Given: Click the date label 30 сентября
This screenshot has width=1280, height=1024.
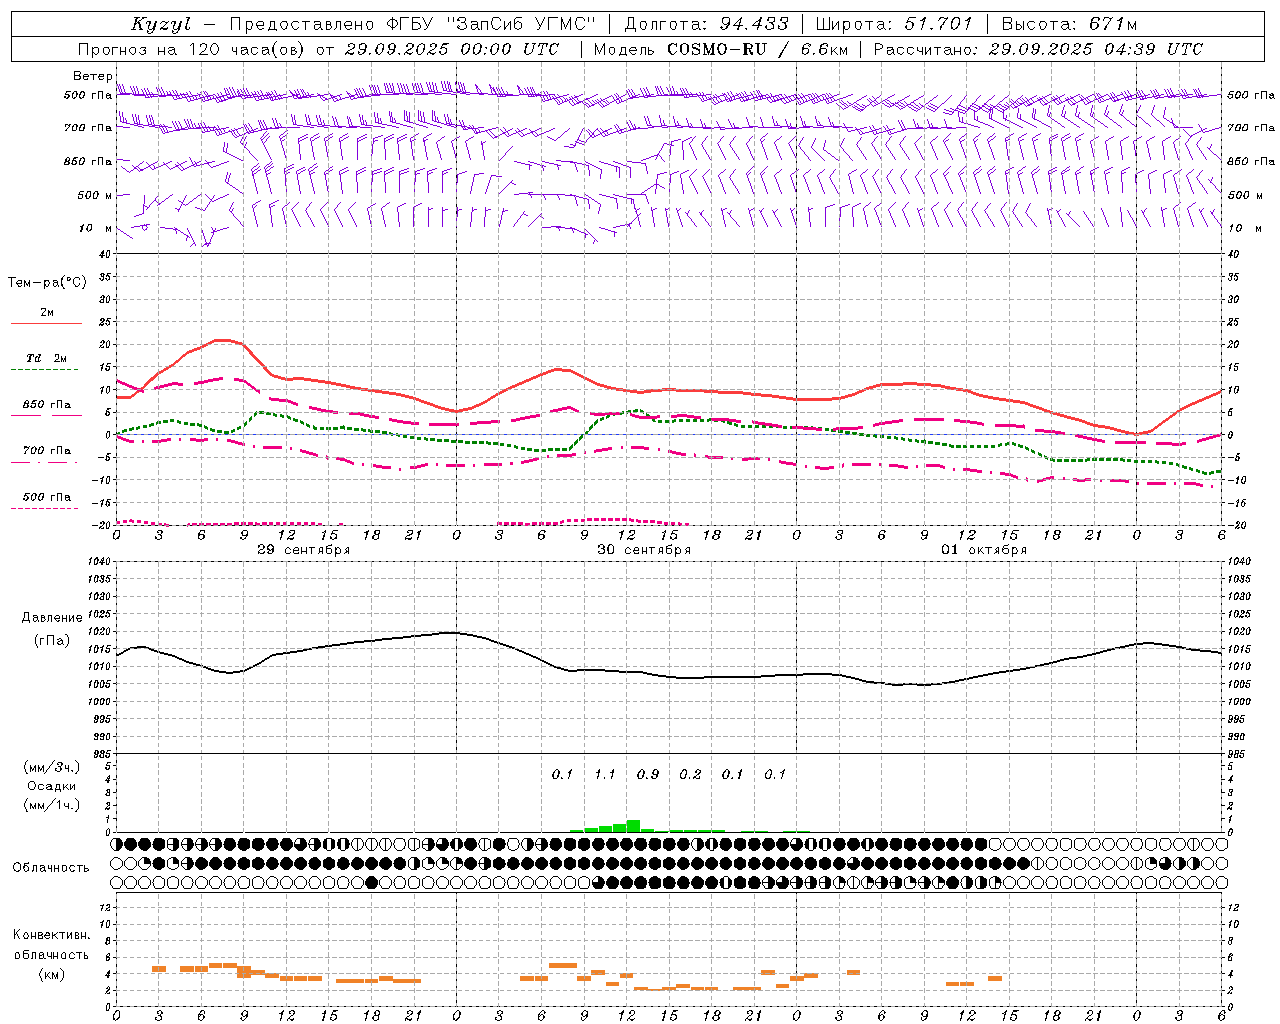Looking at the screenshot, I should [x=644, y=550].
